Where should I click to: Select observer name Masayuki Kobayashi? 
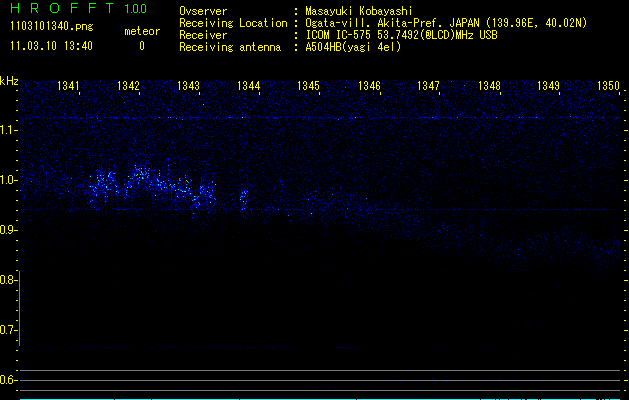click(359, 11)
